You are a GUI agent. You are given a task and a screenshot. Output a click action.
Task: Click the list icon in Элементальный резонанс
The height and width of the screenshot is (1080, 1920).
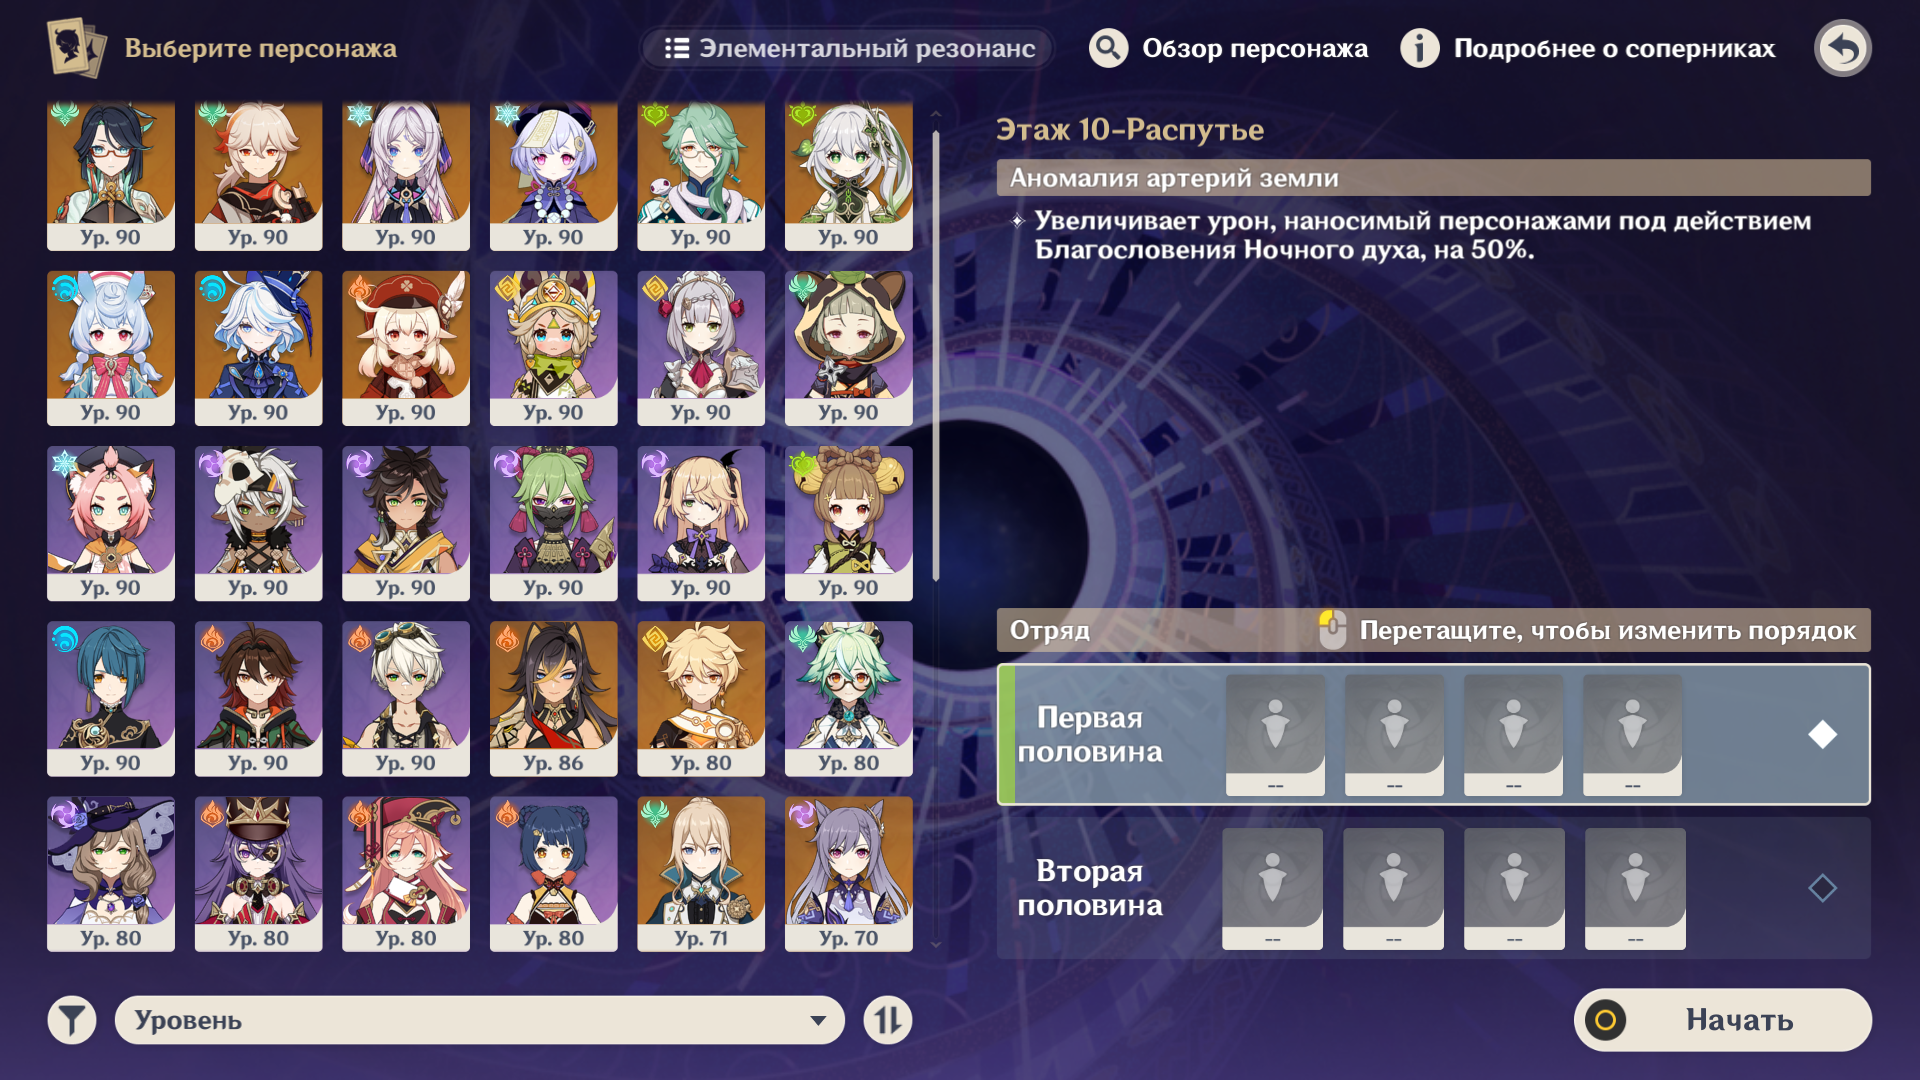tap(677, 48)
